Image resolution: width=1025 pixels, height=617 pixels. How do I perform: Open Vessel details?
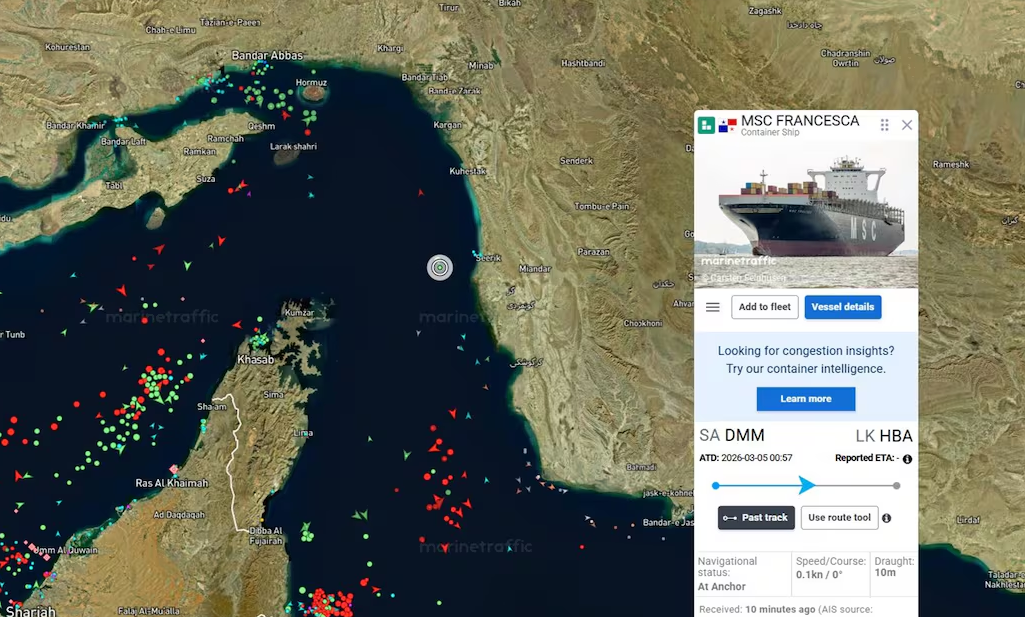coord(842,307)
